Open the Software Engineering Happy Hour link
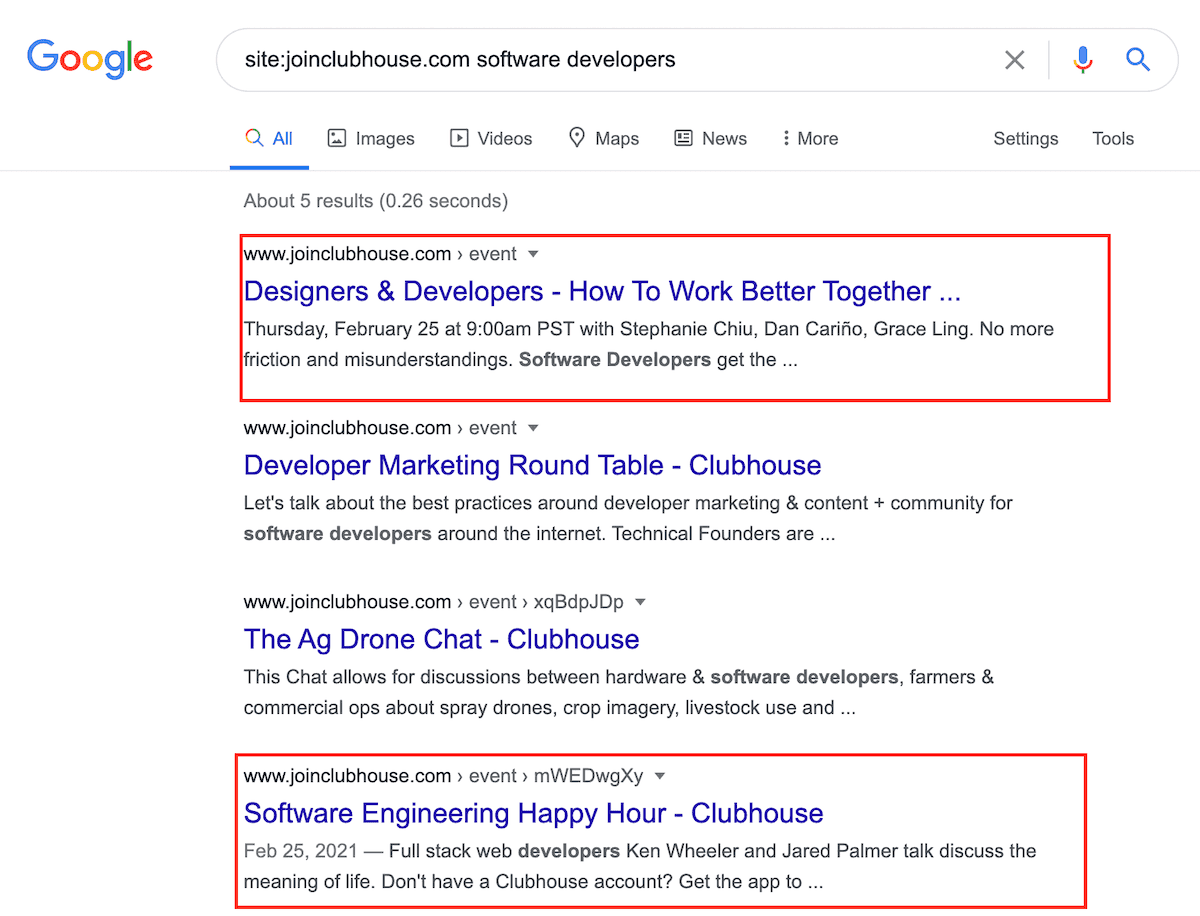The image size is (1200, 916). (x=533, y=813)
